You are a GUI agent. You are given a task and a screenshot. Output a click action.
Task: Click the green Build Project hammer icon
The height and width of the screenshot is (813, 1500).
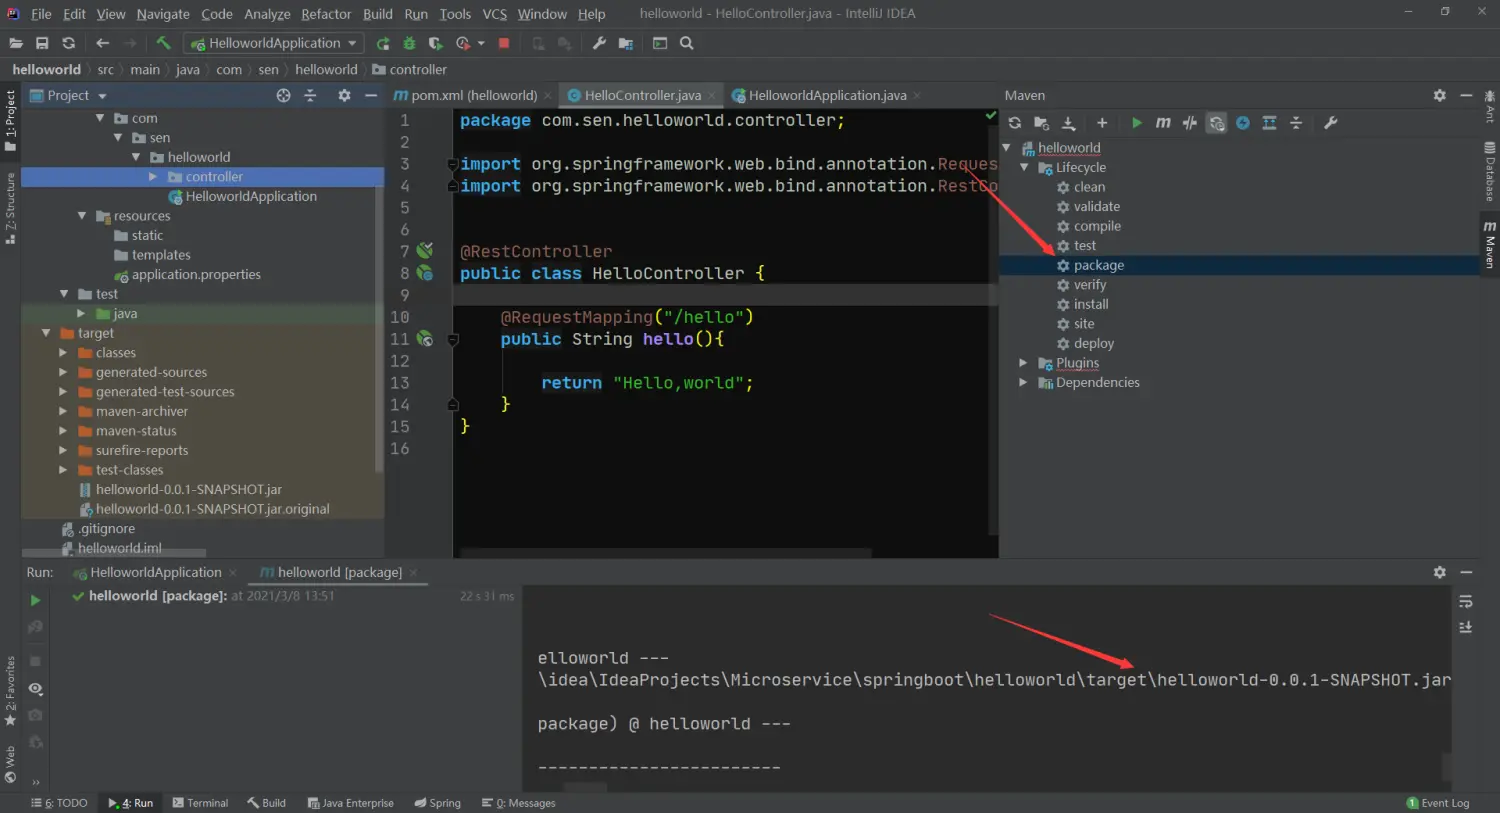pyautogui.click(x=163, y=43)
